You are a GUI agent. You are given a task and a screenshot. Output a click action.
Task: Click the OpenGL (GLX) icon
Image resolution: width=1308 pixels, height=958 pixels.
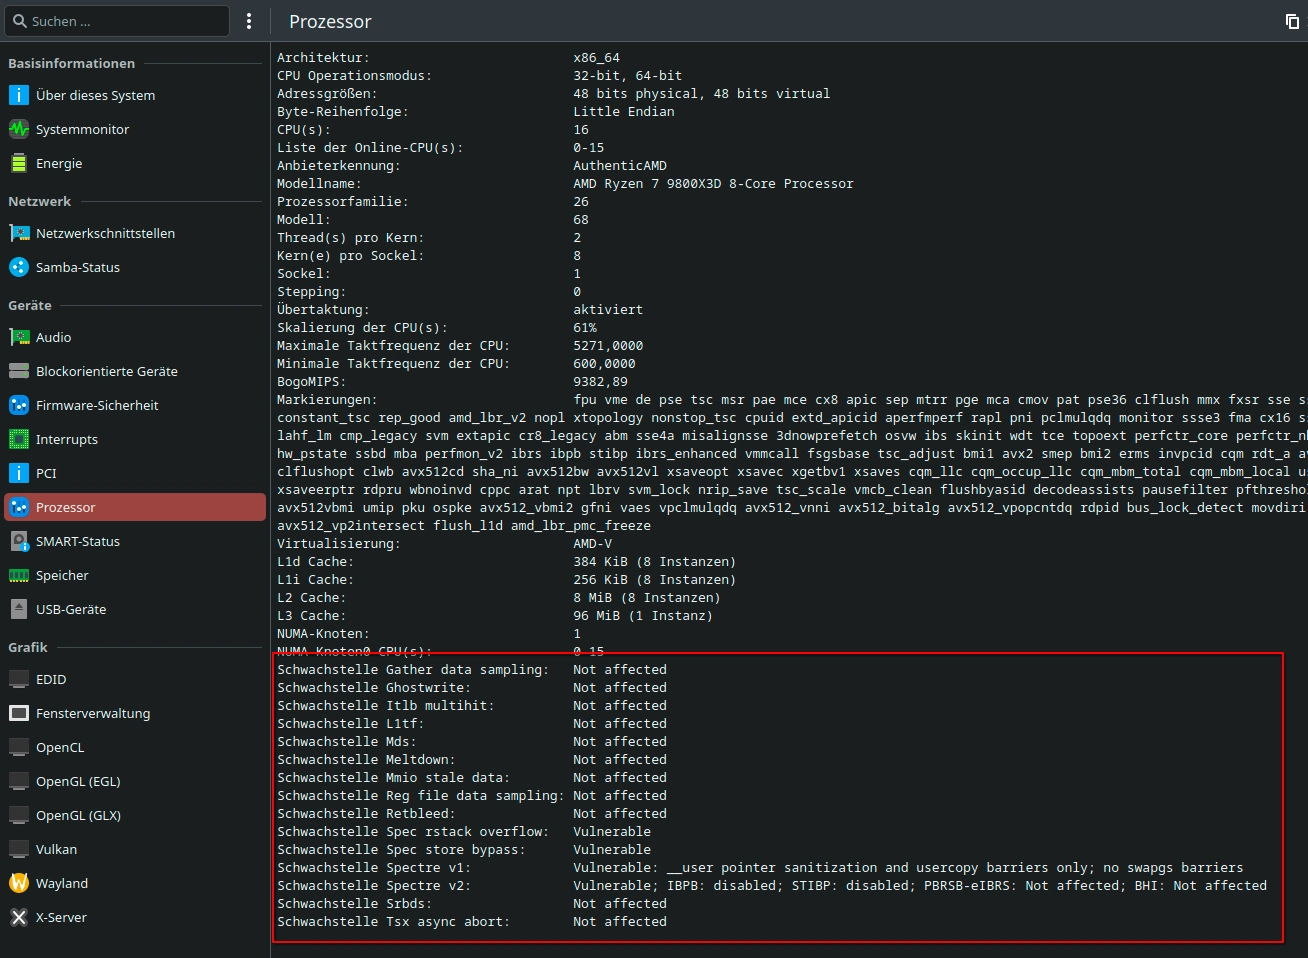coord(19,815)
